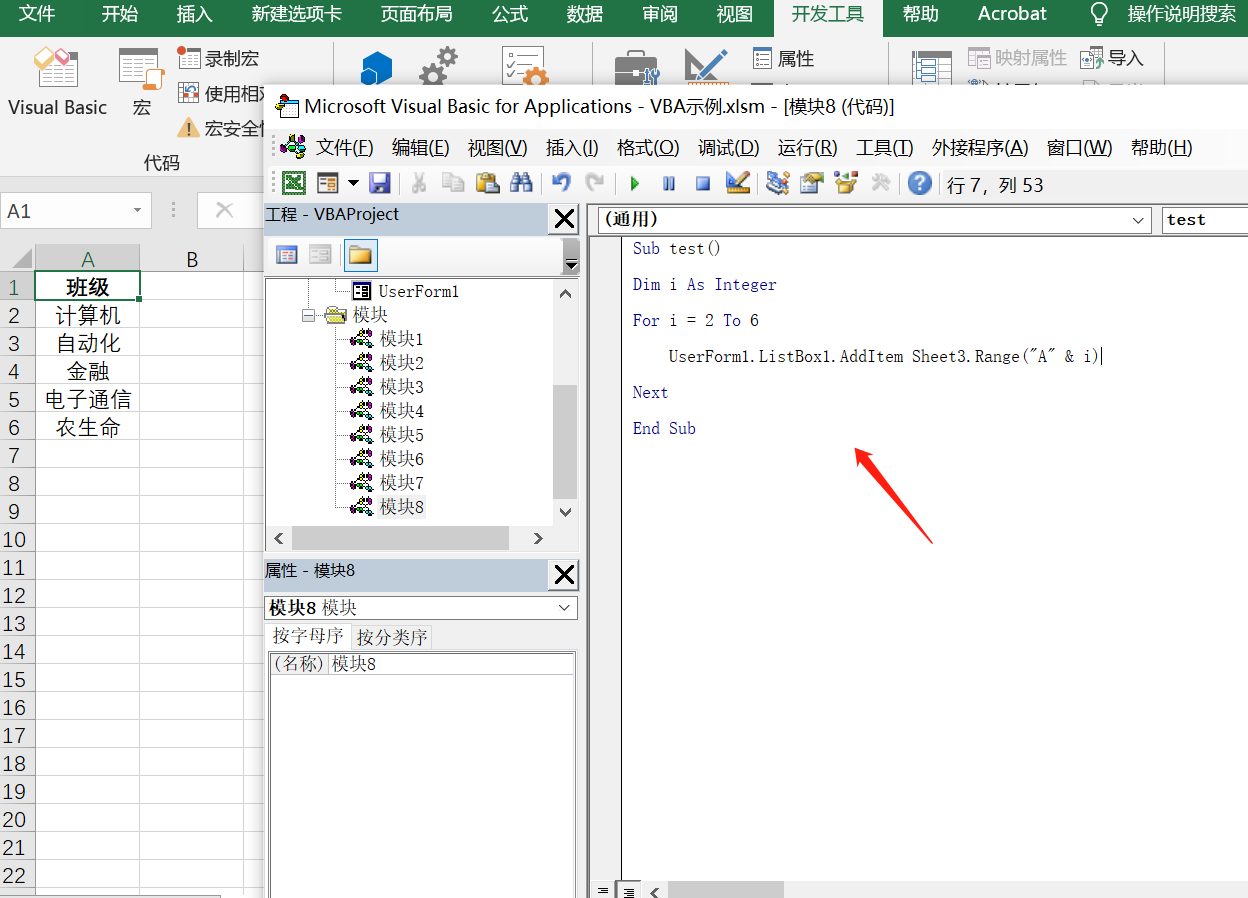Toggle Folders view in project pane
Viewport: 1248px width, 898px height.
[x=360, y=255]
